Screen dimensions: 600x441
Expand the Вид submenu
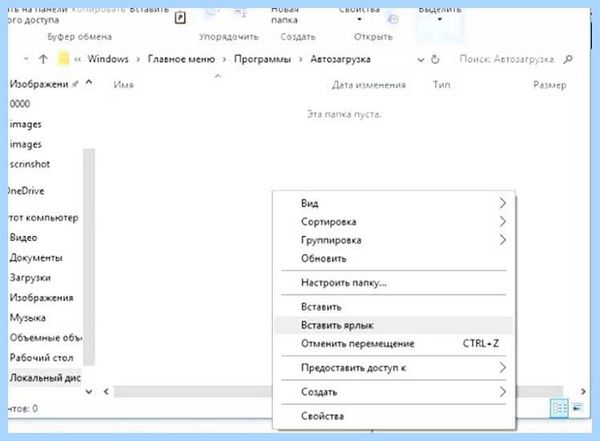tap(393, 203)
